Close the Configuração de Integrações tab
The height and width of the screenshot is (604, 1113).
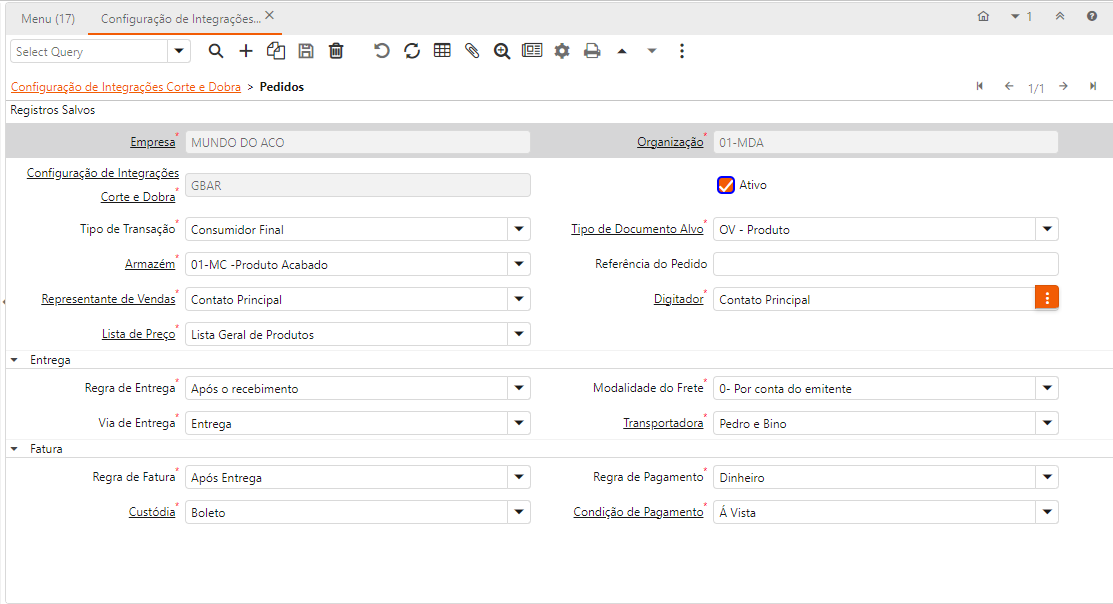pos(269,17)
